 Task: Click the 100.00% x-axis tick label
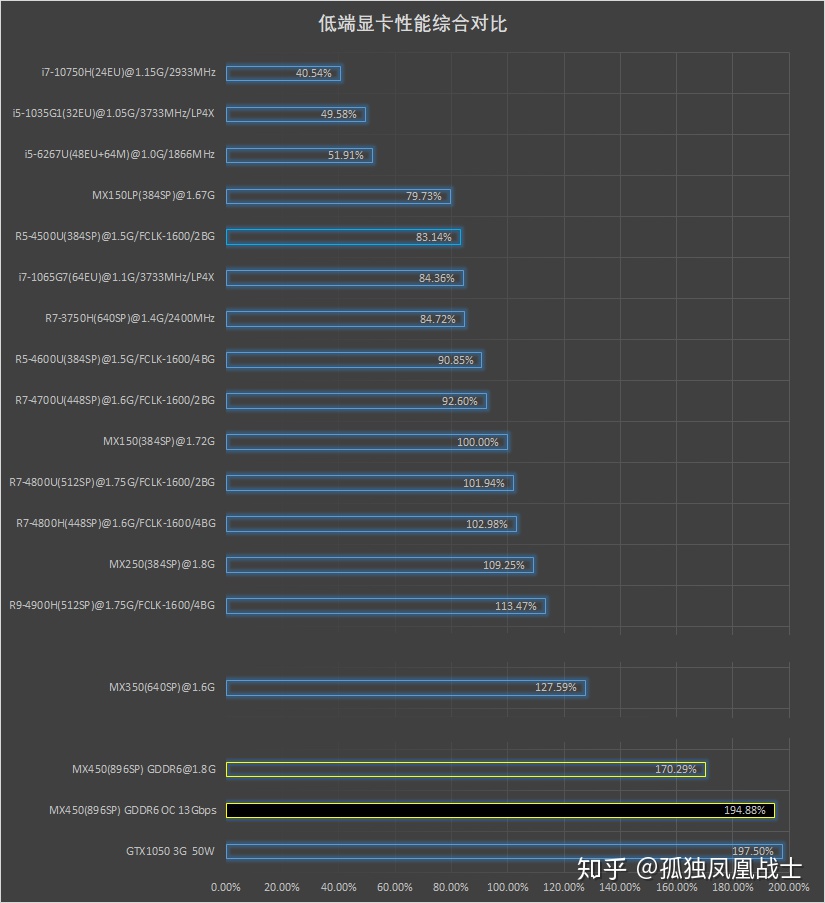tap(507, 887)
